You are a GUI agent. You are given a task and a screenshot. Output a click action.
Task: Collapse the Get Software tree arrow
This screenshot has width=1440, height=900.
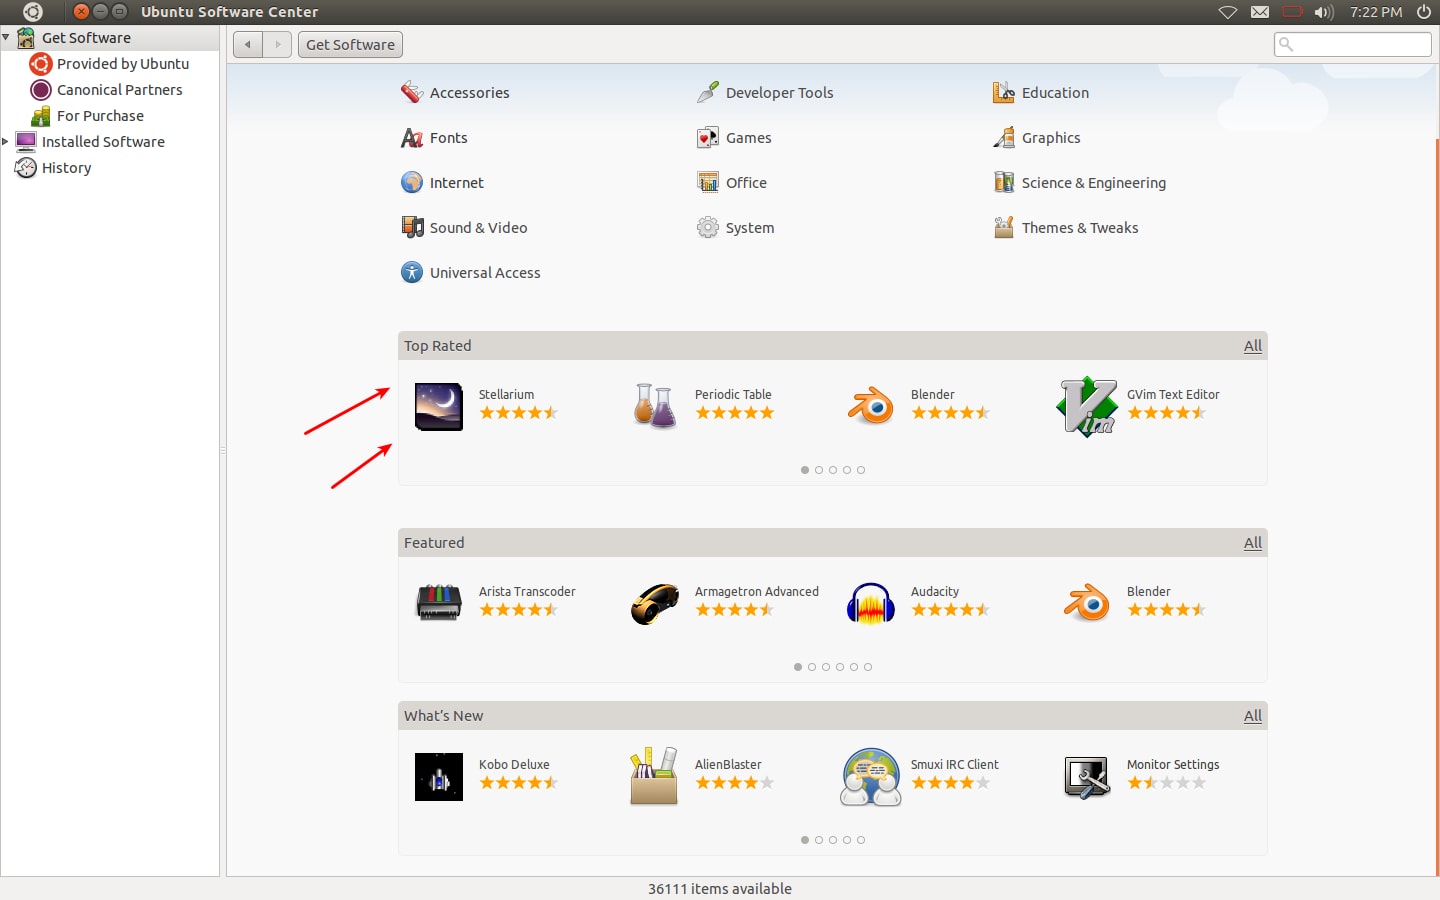tap(6, 37)
